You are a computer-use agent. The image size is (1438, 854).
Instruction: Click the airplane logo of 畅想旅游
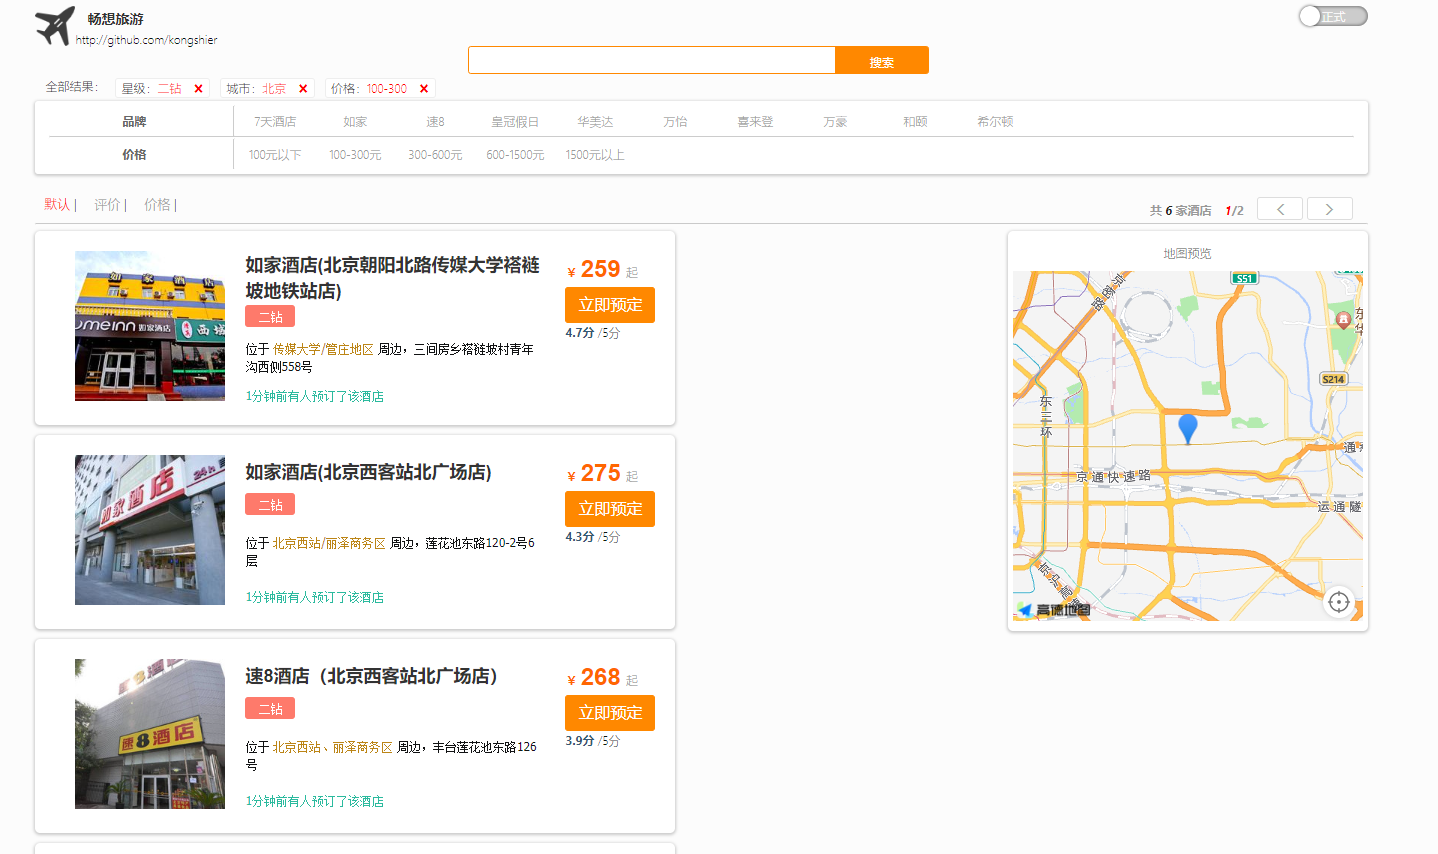(x=52, y=26)
